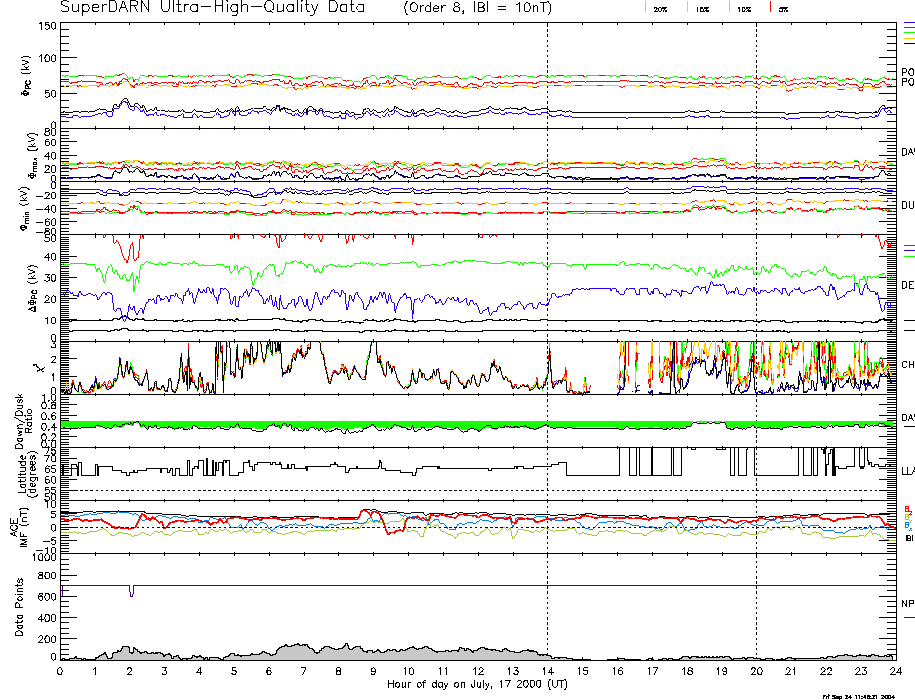Click the 10% legend marker at top

point(742,8)
